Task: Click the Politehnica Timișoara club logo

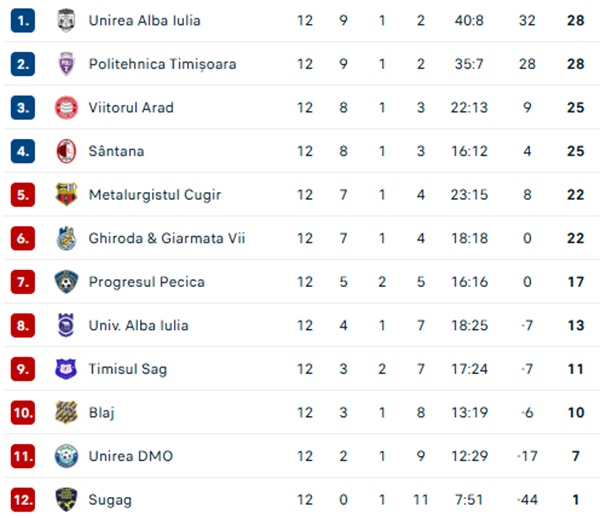Action: (x=65, y=64)
